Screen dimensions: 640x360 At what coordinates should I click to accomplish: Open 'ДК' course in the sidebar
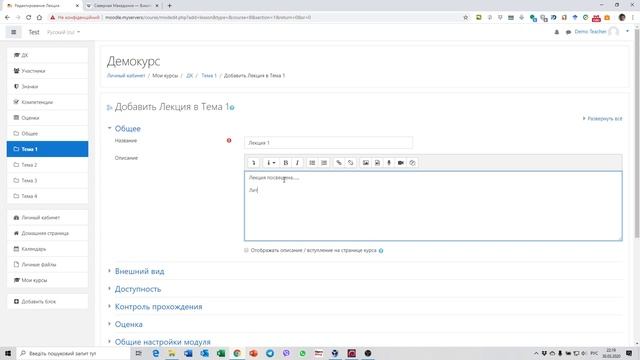(x=47, y=55)
